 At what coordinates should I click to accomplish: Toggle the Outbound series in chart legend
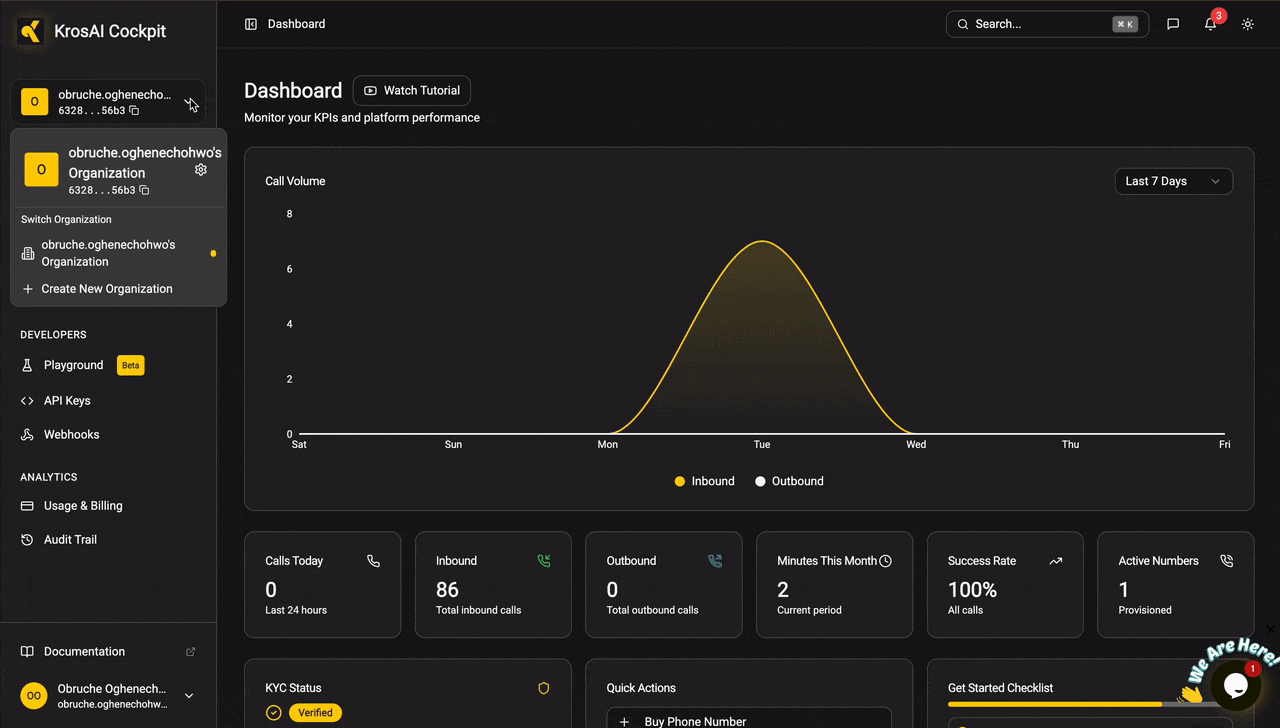click(x=789, y=481)
